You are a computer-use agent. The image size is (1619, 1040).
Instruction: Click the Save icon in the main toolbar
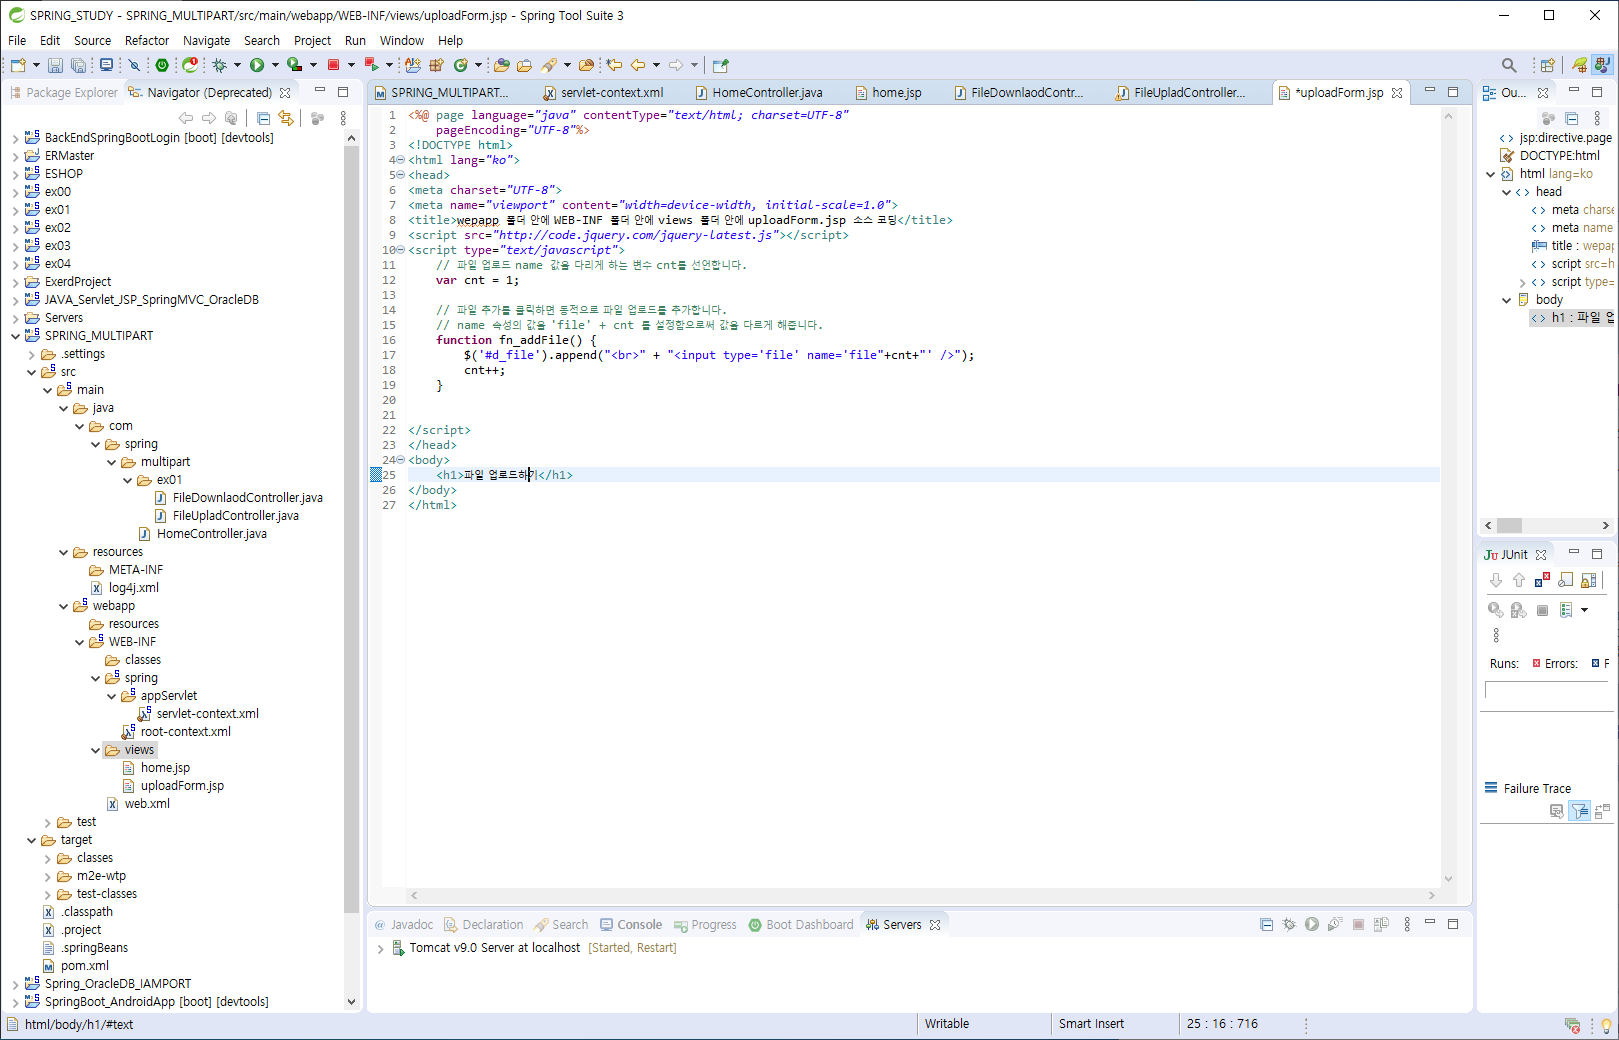[x=55, y=65]
